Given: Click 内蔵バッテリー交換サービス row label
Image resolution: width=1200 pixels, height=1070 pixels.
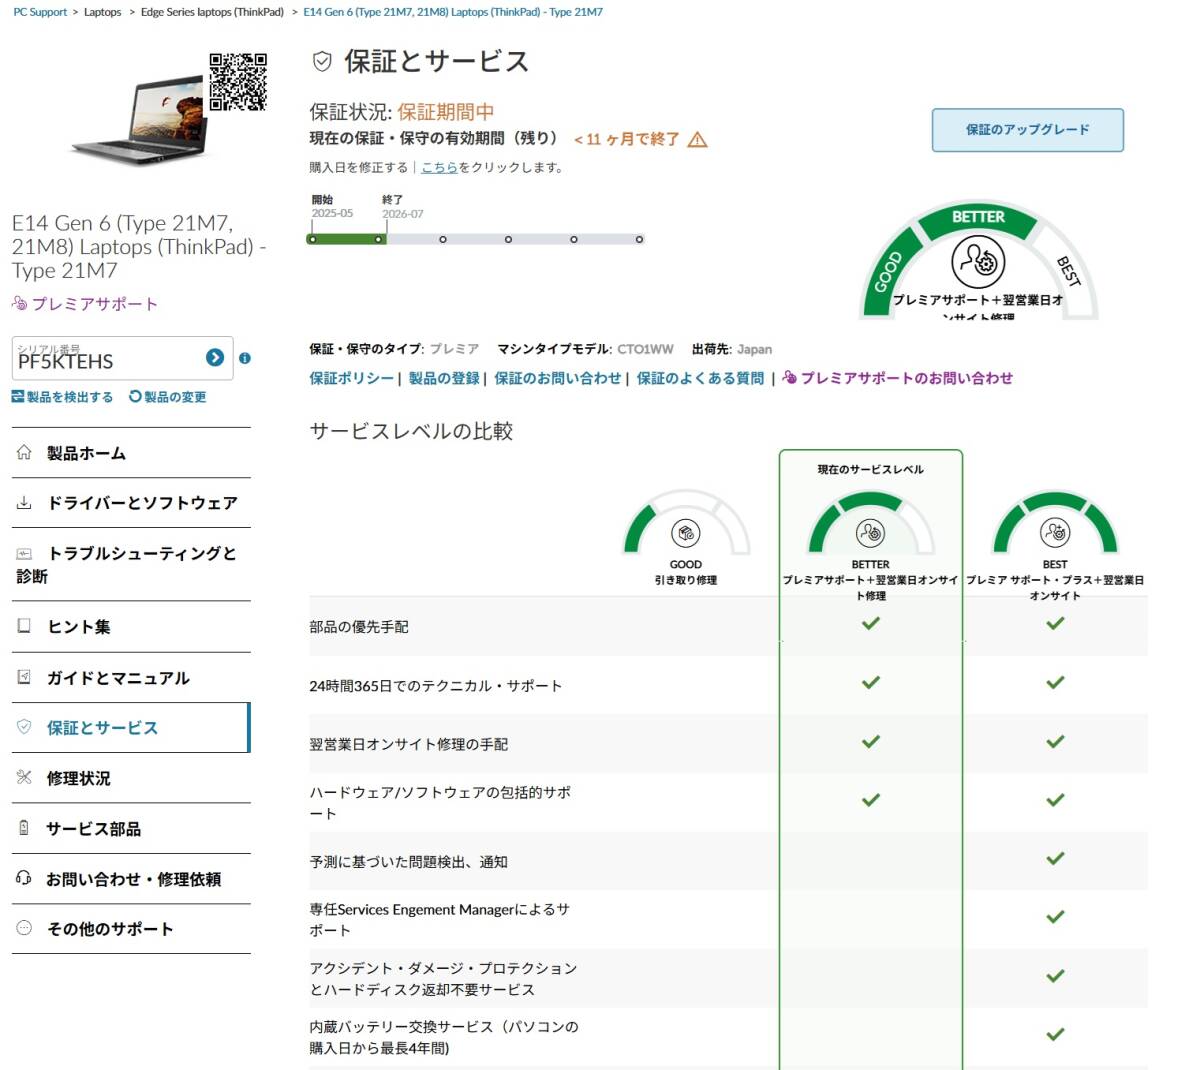Looking at the screenshot, I should [x=444, y=1037].
